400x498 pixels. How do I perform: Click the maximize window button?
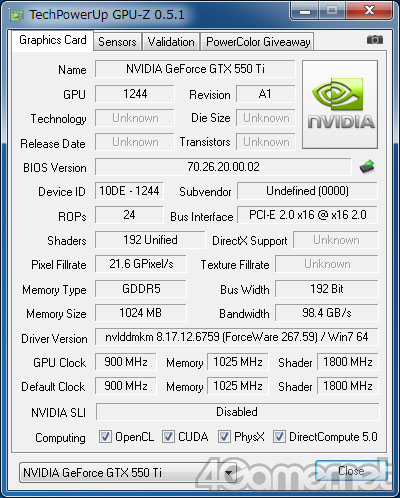(332, 11)
